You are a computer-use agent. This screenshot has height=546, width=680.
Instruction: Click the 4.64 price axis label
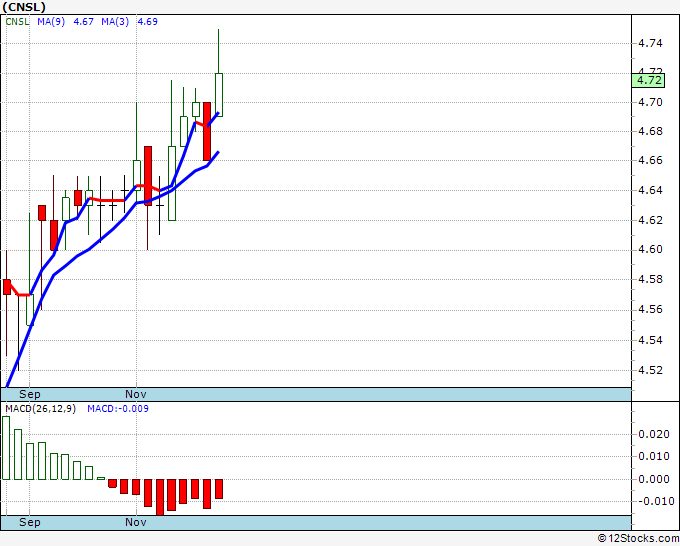click(x=651, y=190)
